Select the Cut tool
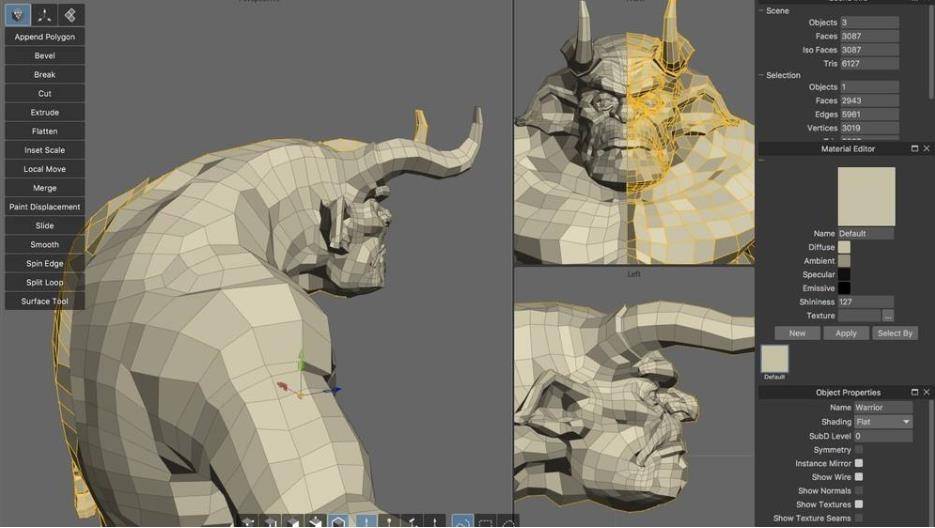The image size is (935, 528). 45,93
